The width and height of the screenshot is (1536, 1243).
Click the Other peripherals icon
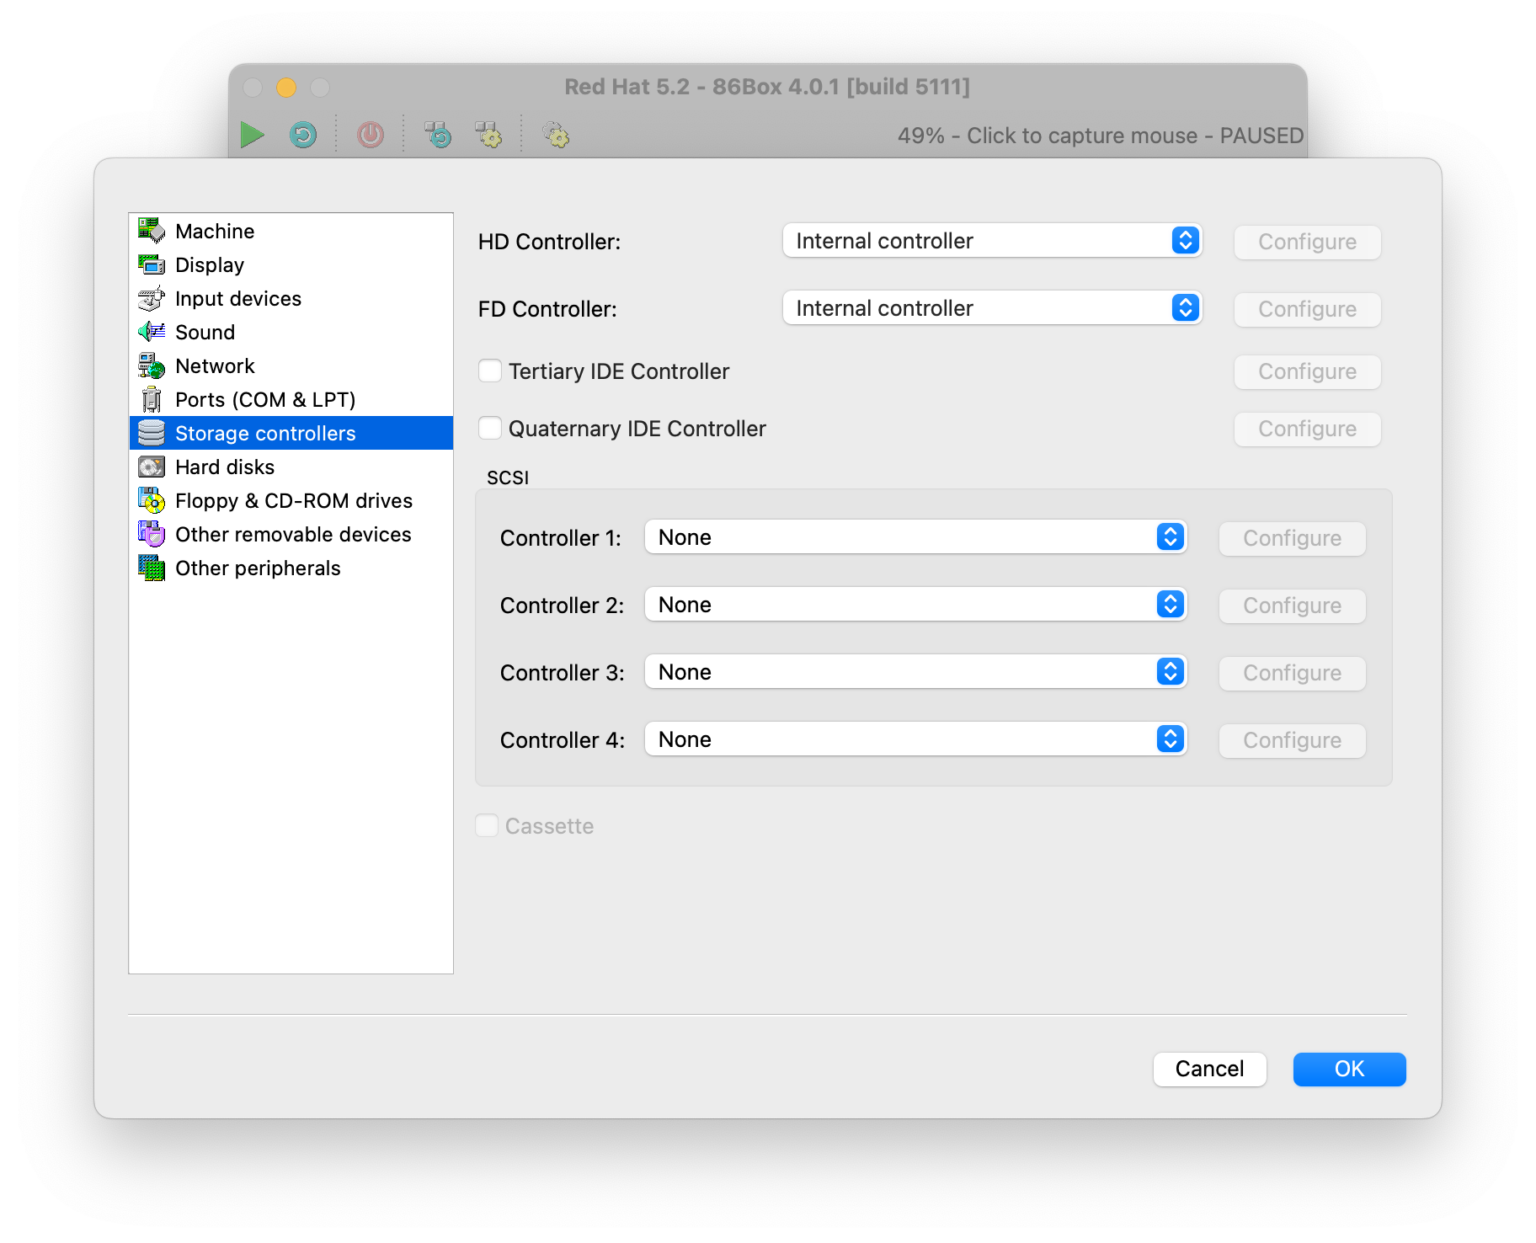click(151, 568)
